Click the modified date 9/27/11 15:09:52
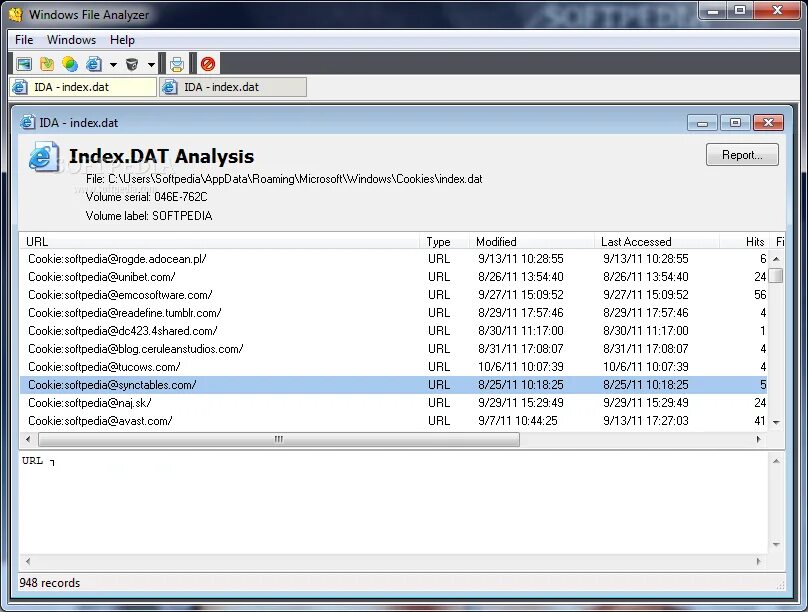 tap(521, 295)
